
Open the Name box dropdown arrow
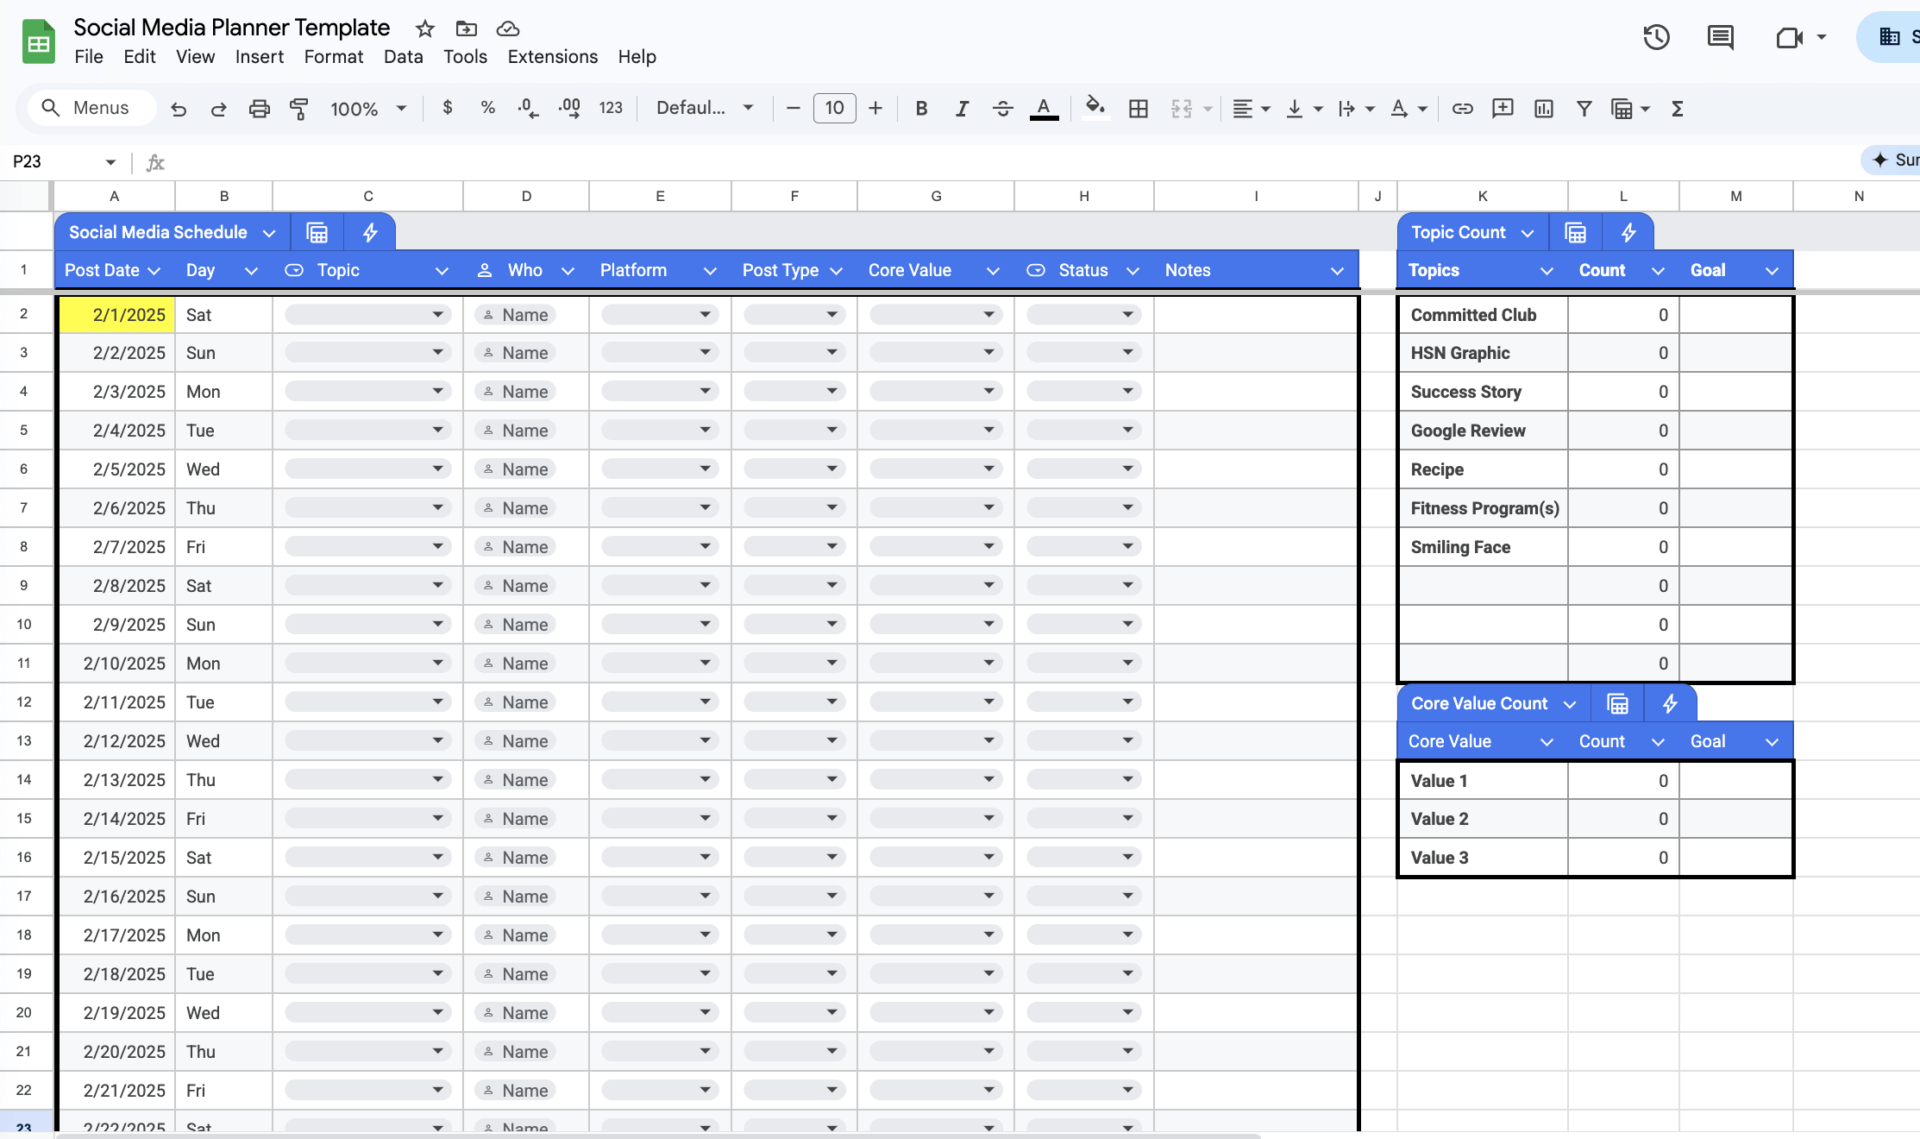[x=110, y=162]
